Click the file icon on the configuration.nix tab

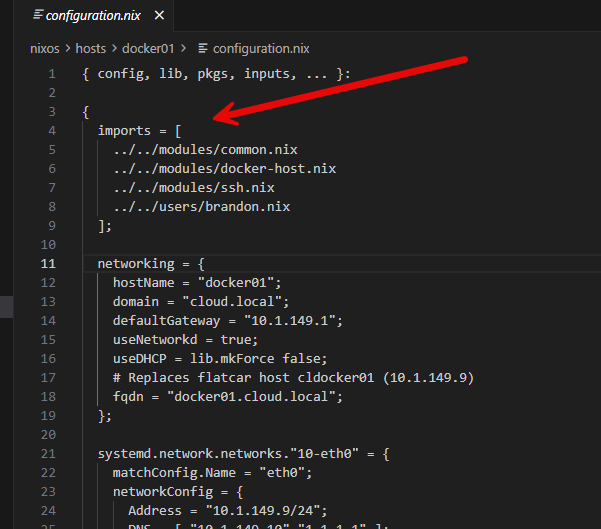click(38, 15)
